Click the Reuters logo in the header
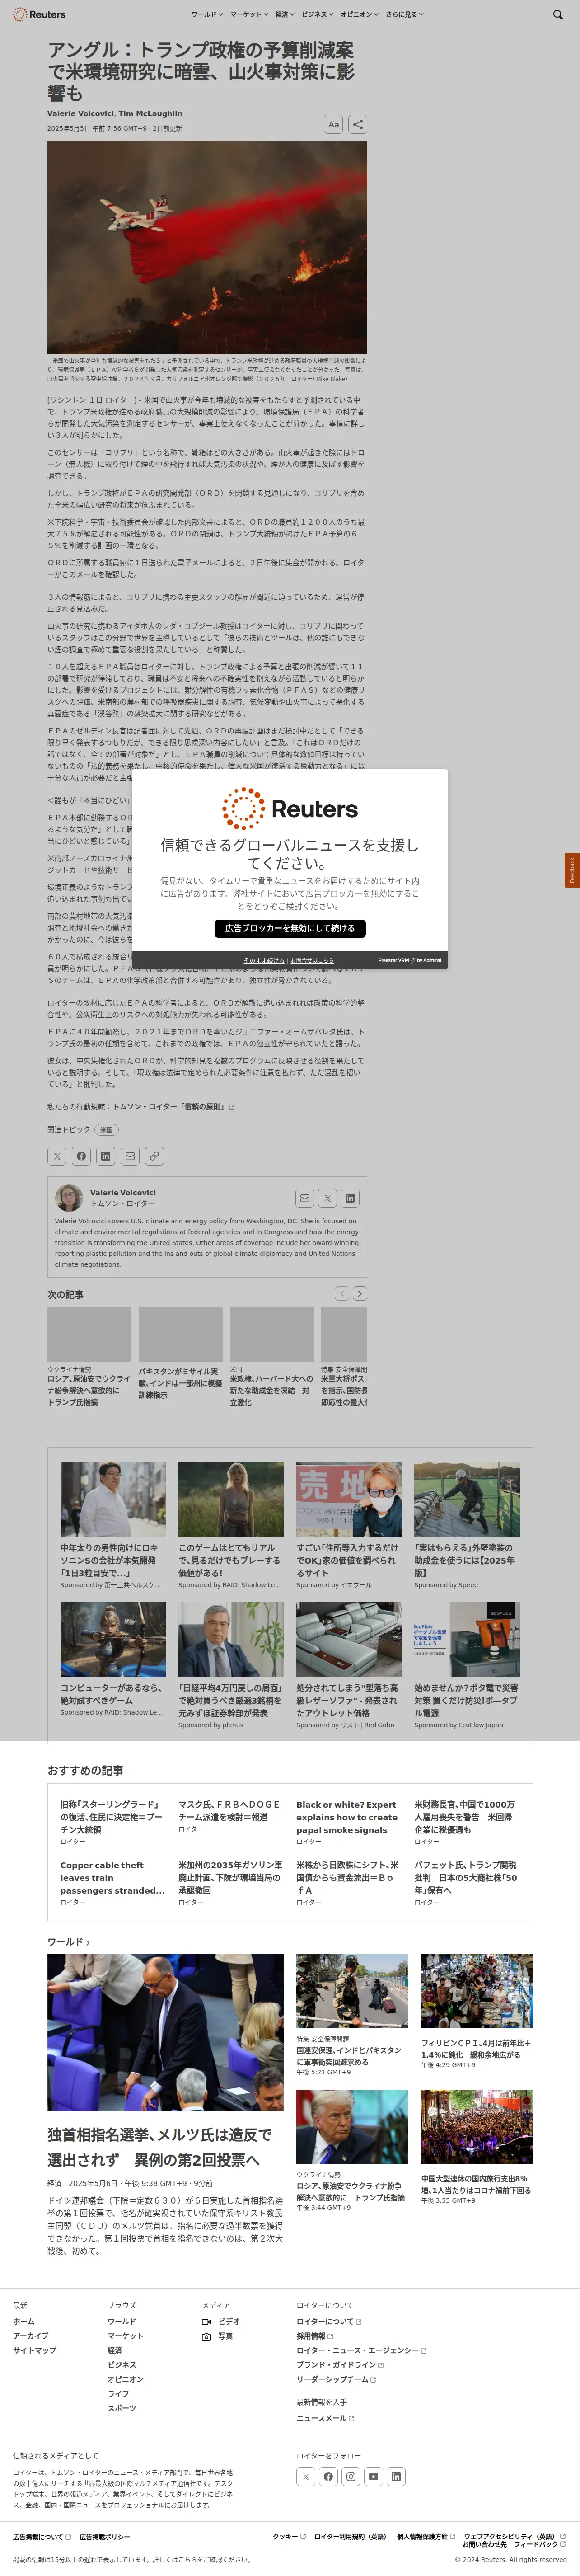580x2576 pixels. coord(39,14)
